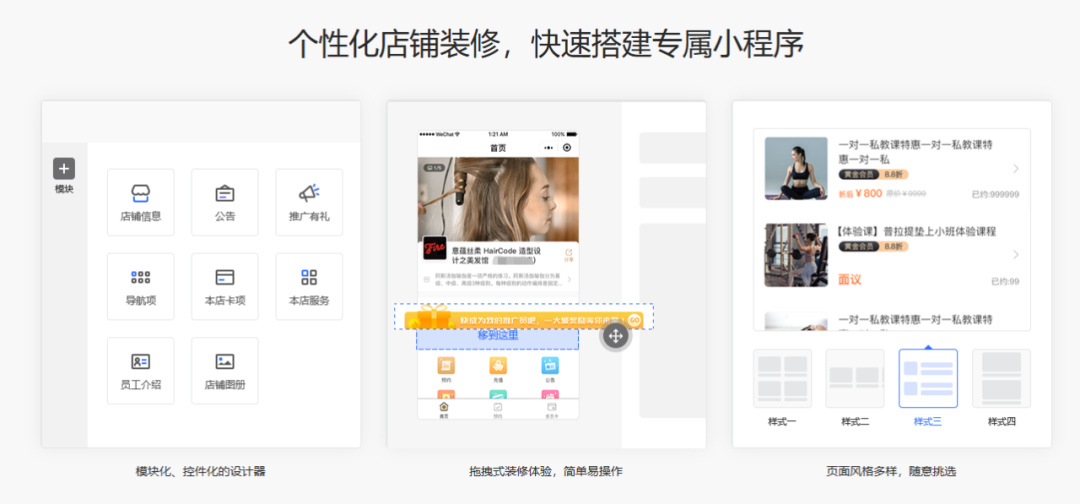The width and height of the screenshot is (1080, 504).
Task: Select the 本店服务 module
Action: click(309, 286)
